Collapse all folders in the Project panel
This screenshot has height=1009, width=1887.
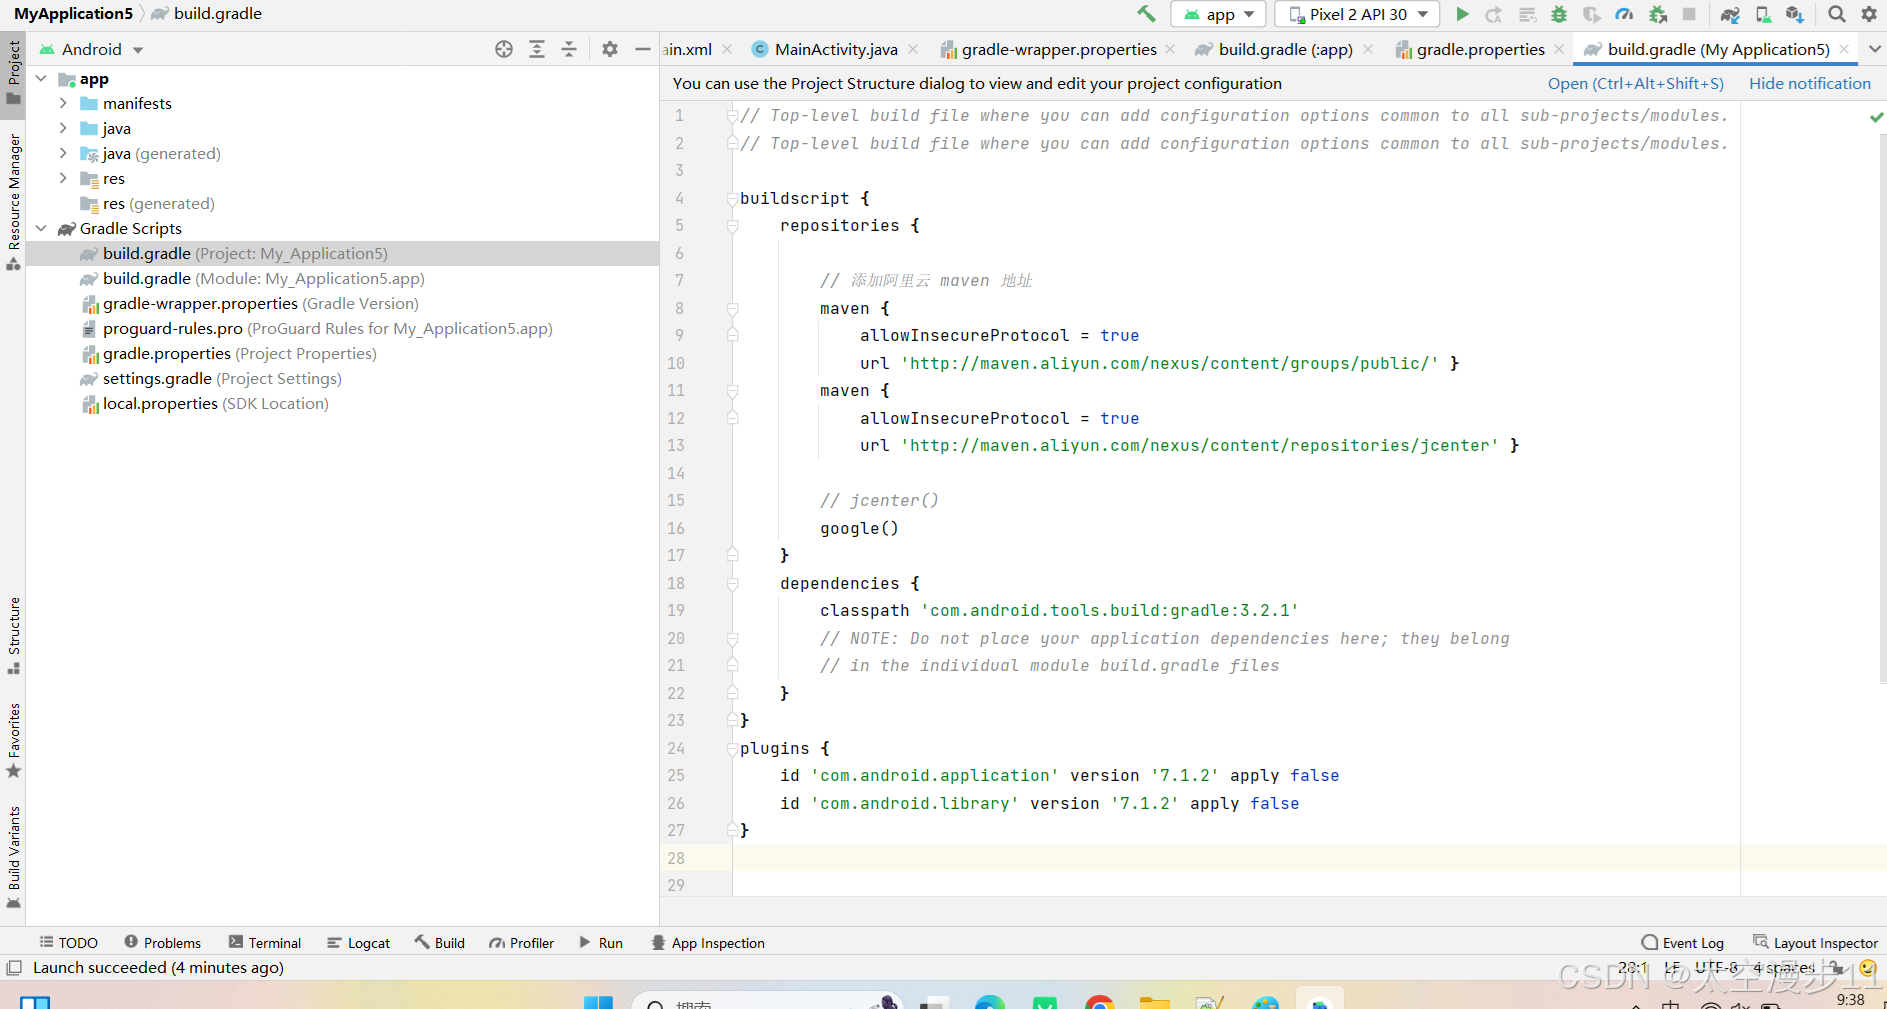(x=569, y=48)
